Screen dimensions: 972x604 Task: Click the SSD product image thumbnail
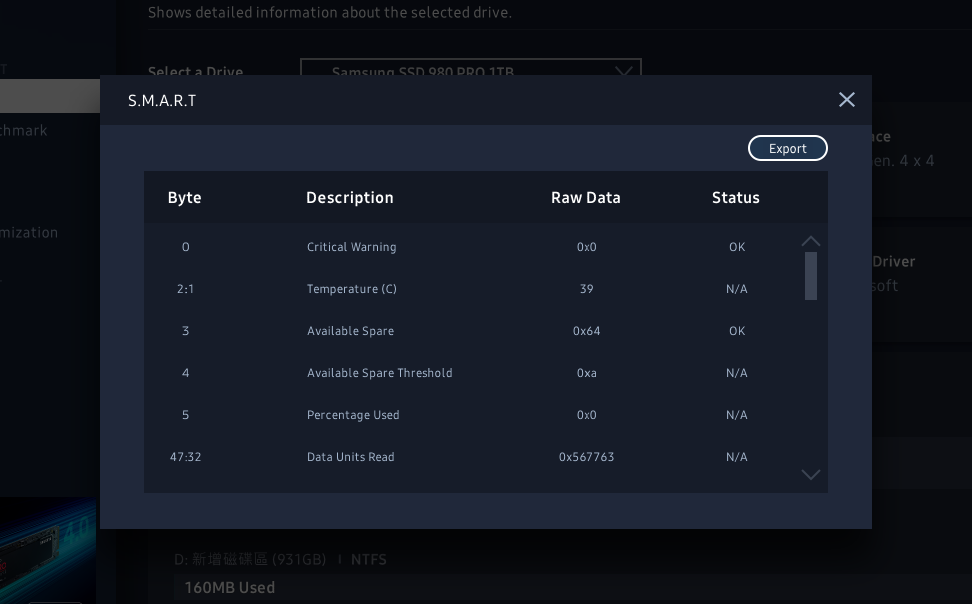click(x=48, y=550)
